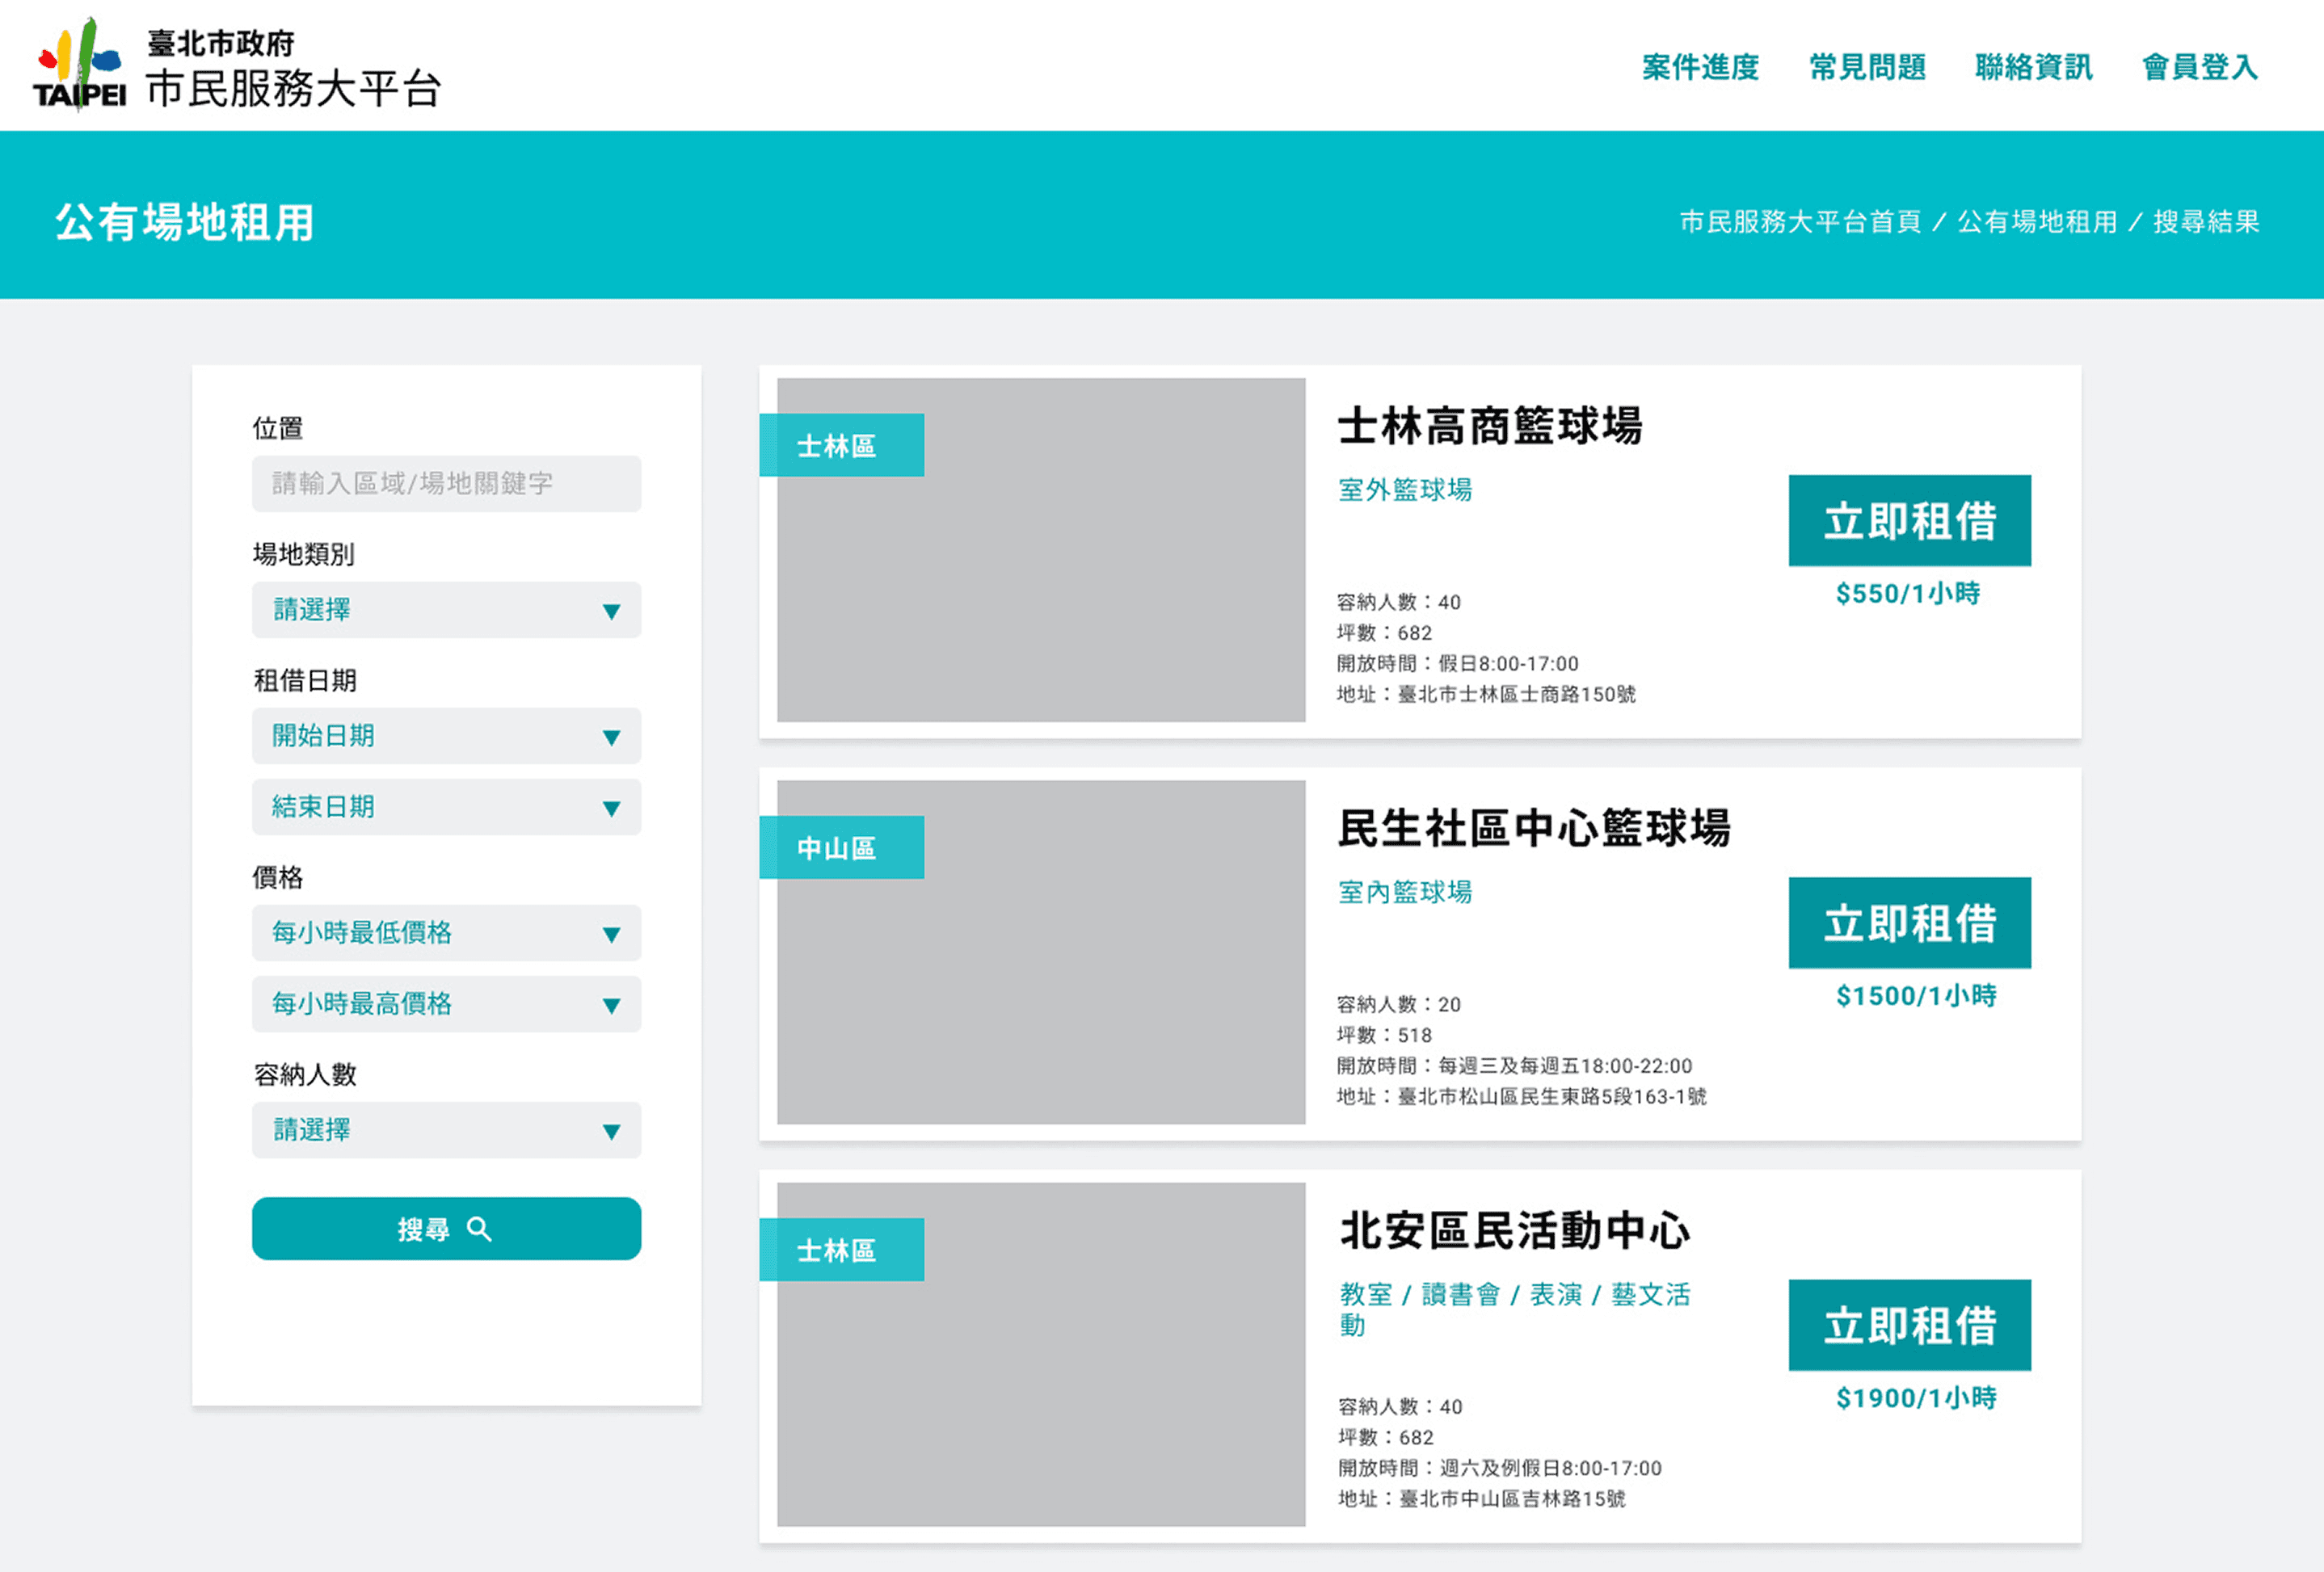This screenshot has height=1572, width=2324.
Task: Click the magnifier icon on search button
Action: [480, 1229]
